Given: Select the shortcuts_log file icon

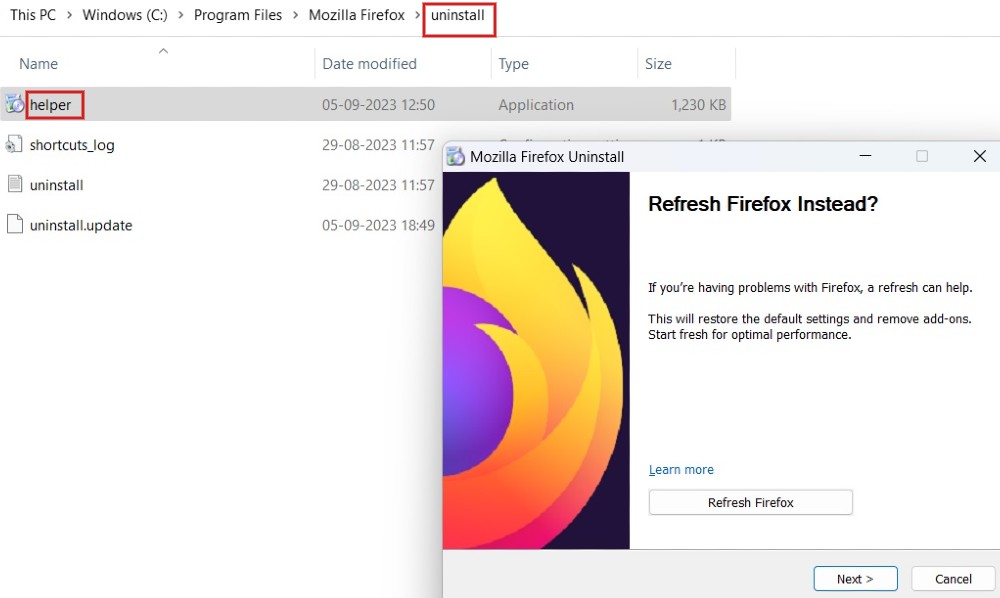Looking at the screenshot, I should [x=14, y=145].
